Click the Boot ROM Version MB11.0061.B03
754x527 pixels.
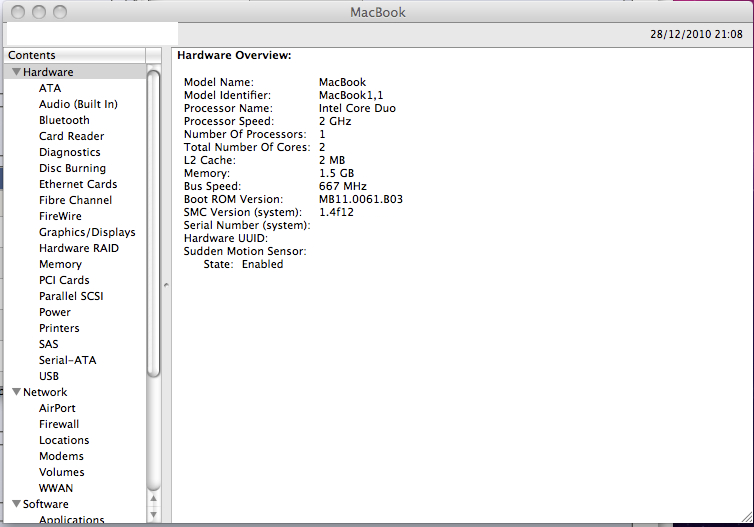[361, 199]
